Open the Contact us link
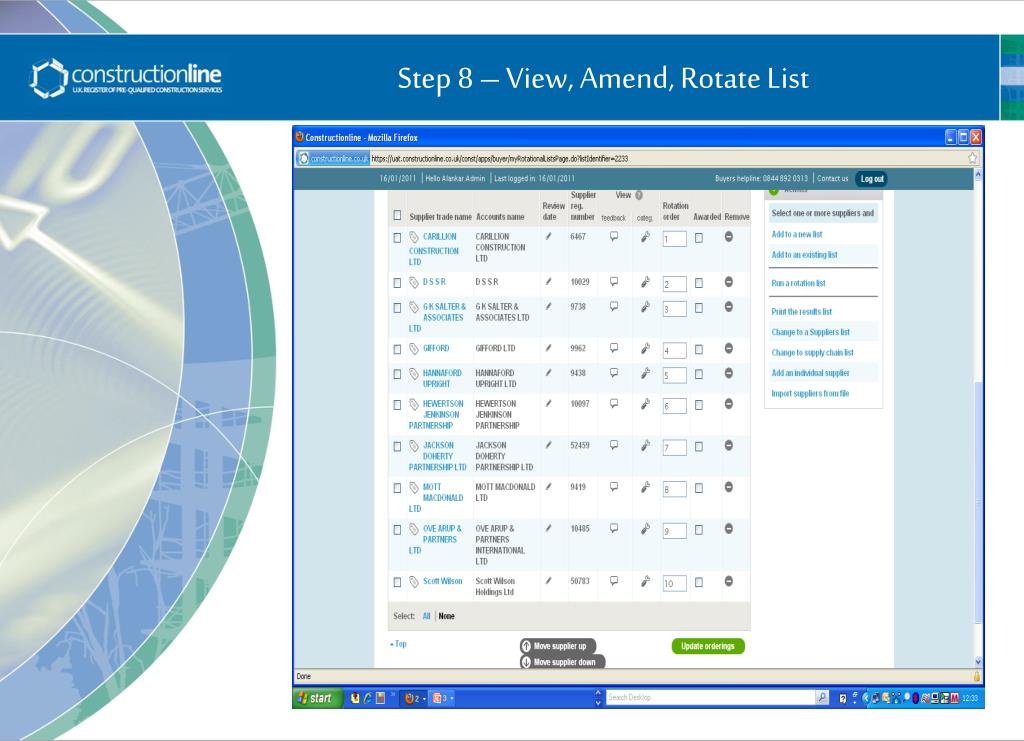The height and width of the screenshot is (741, 1024). click(833, 178)
